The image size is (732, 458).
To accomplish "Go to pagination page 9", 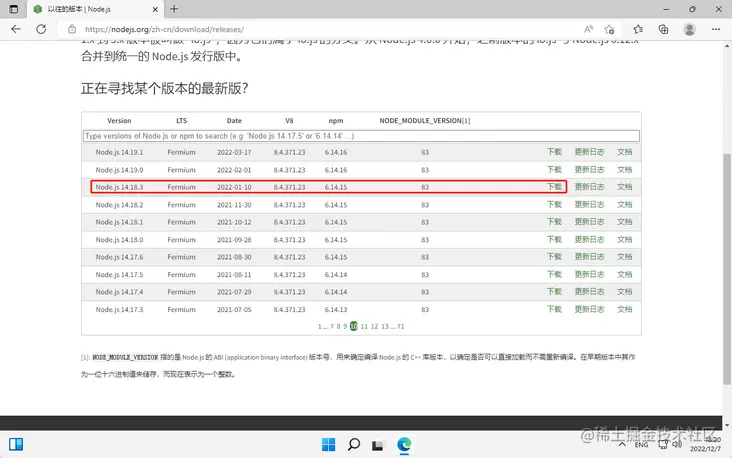I will (345, 326).
